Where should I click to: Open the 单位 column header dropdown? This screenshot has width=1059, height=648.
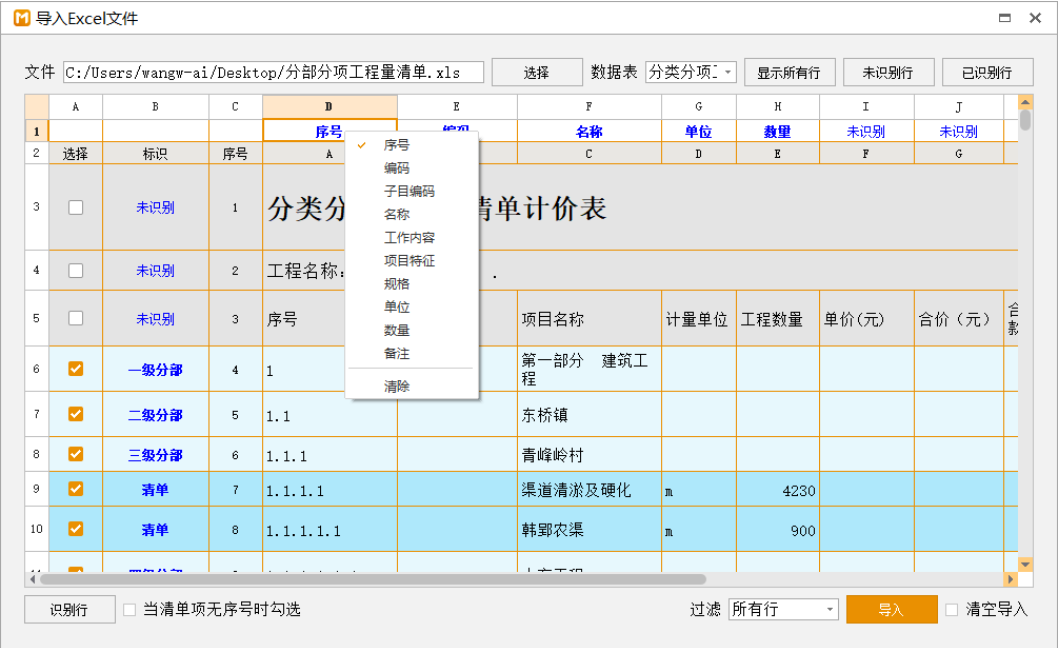698,132
